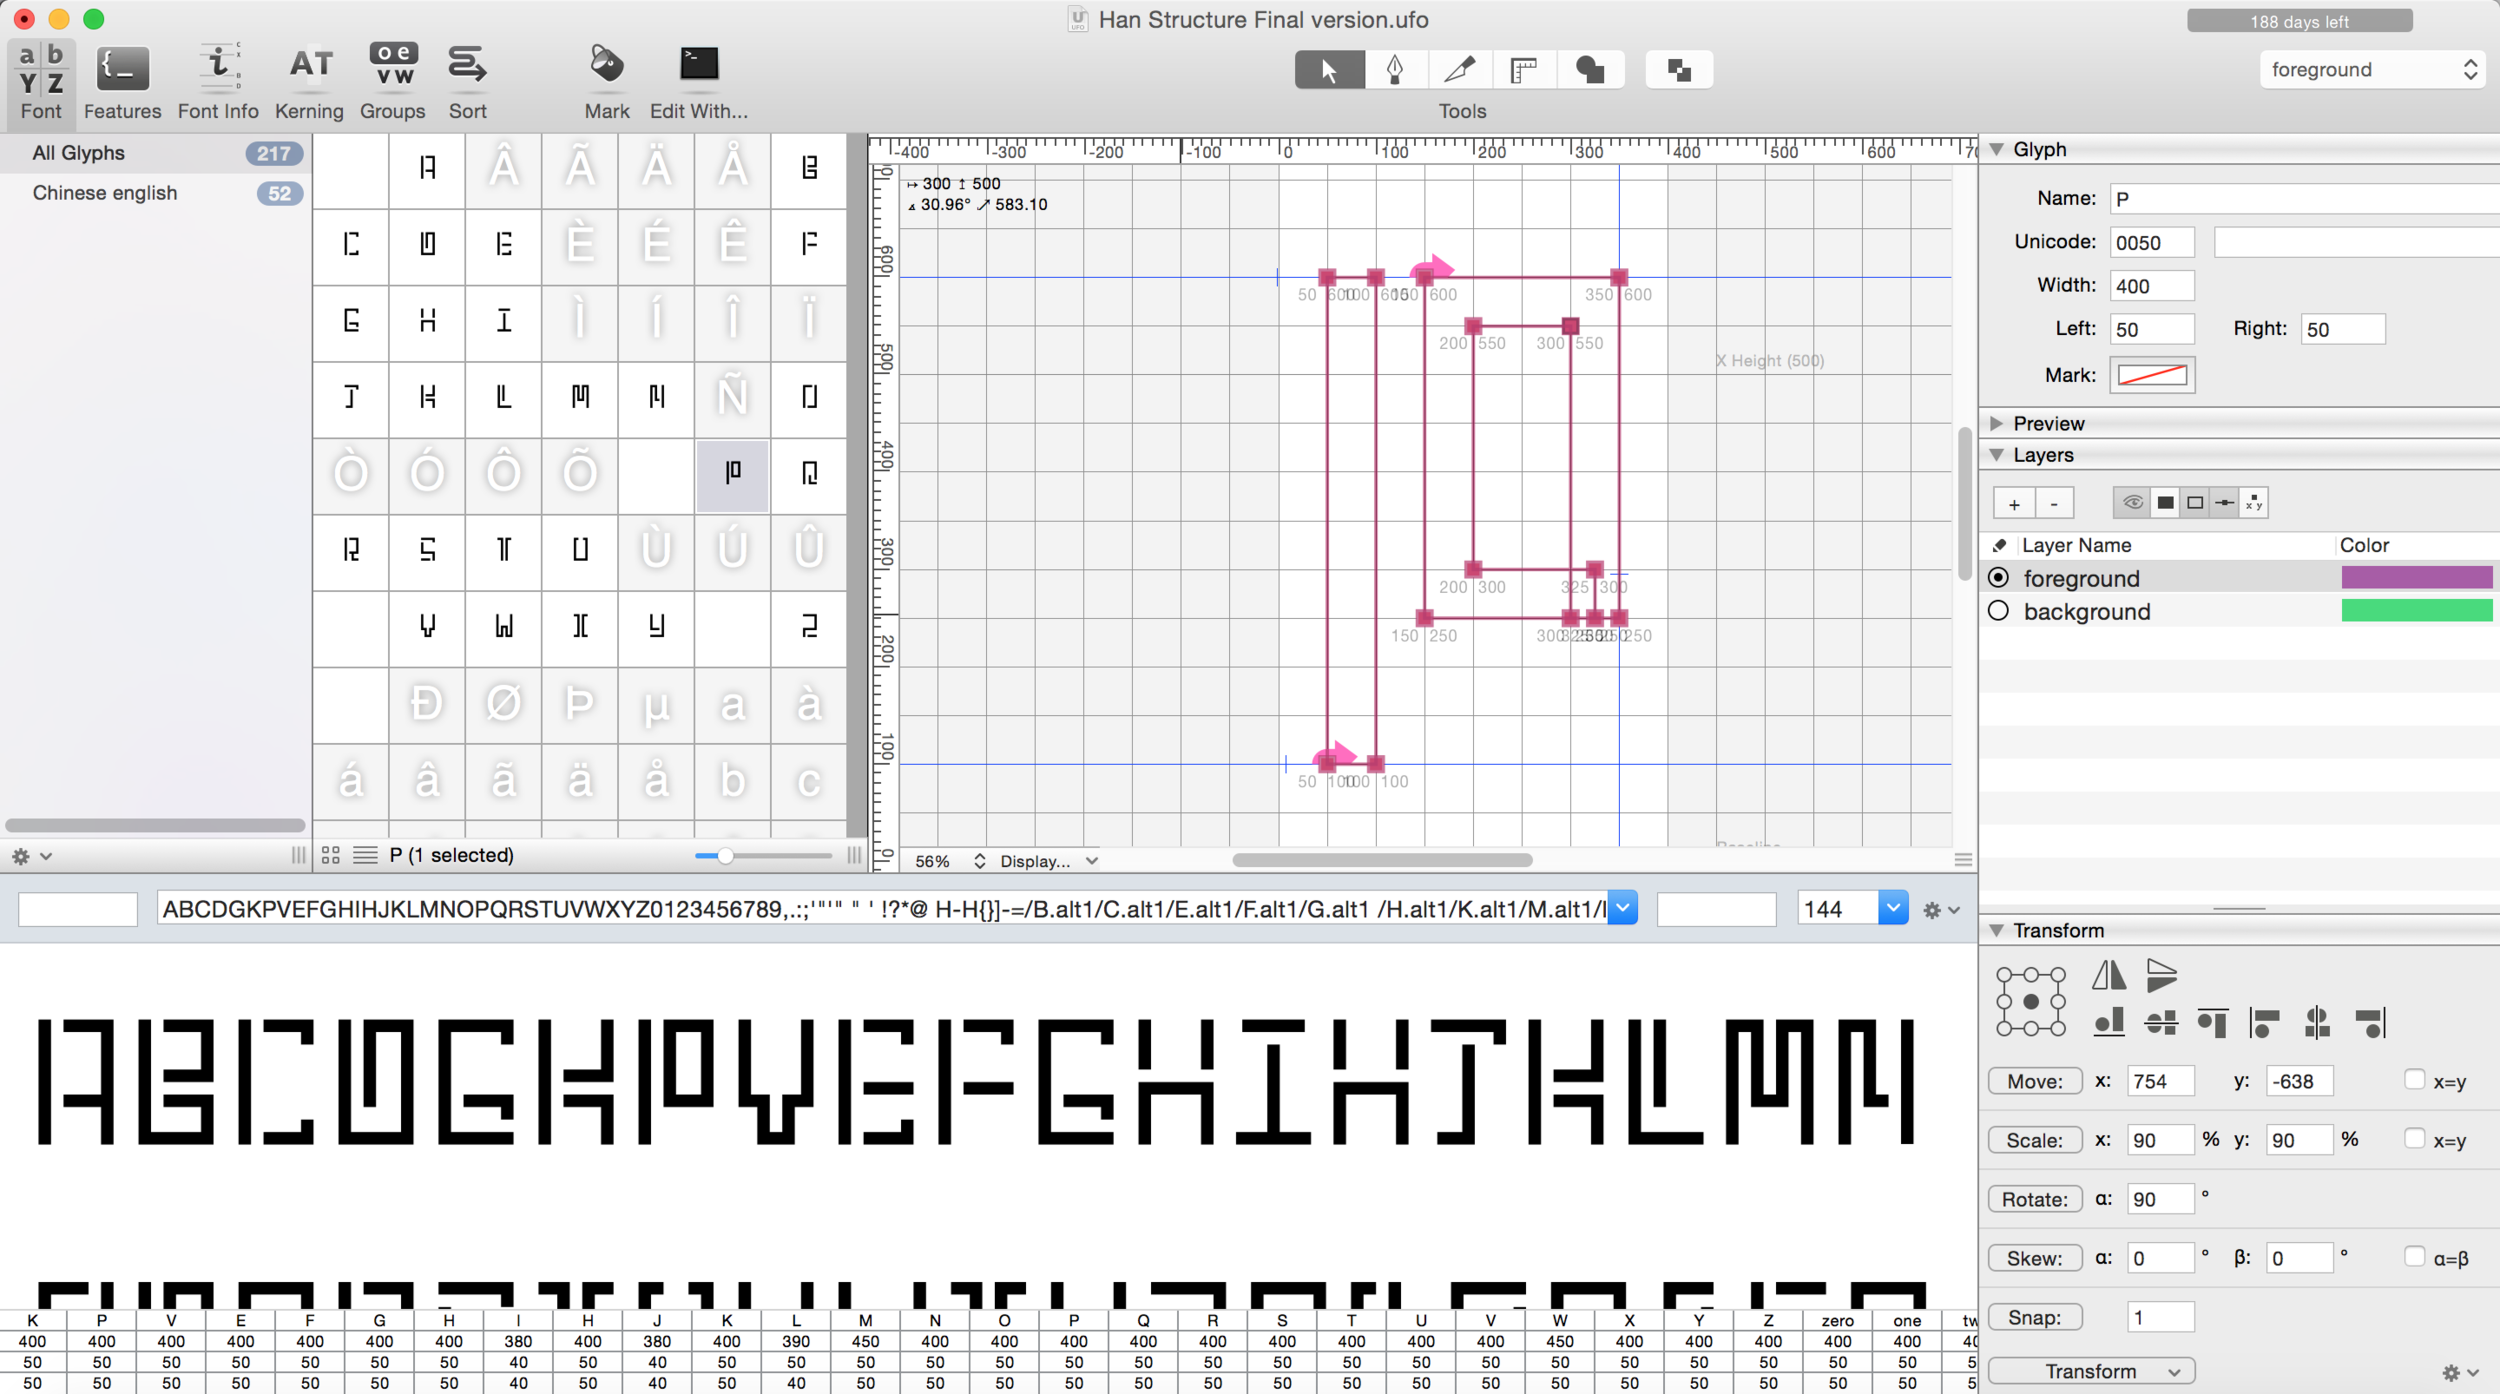Viewport: 2500px width, 1394px height.
Task: Switch glyph collection to list view
Action: point(365,855)
